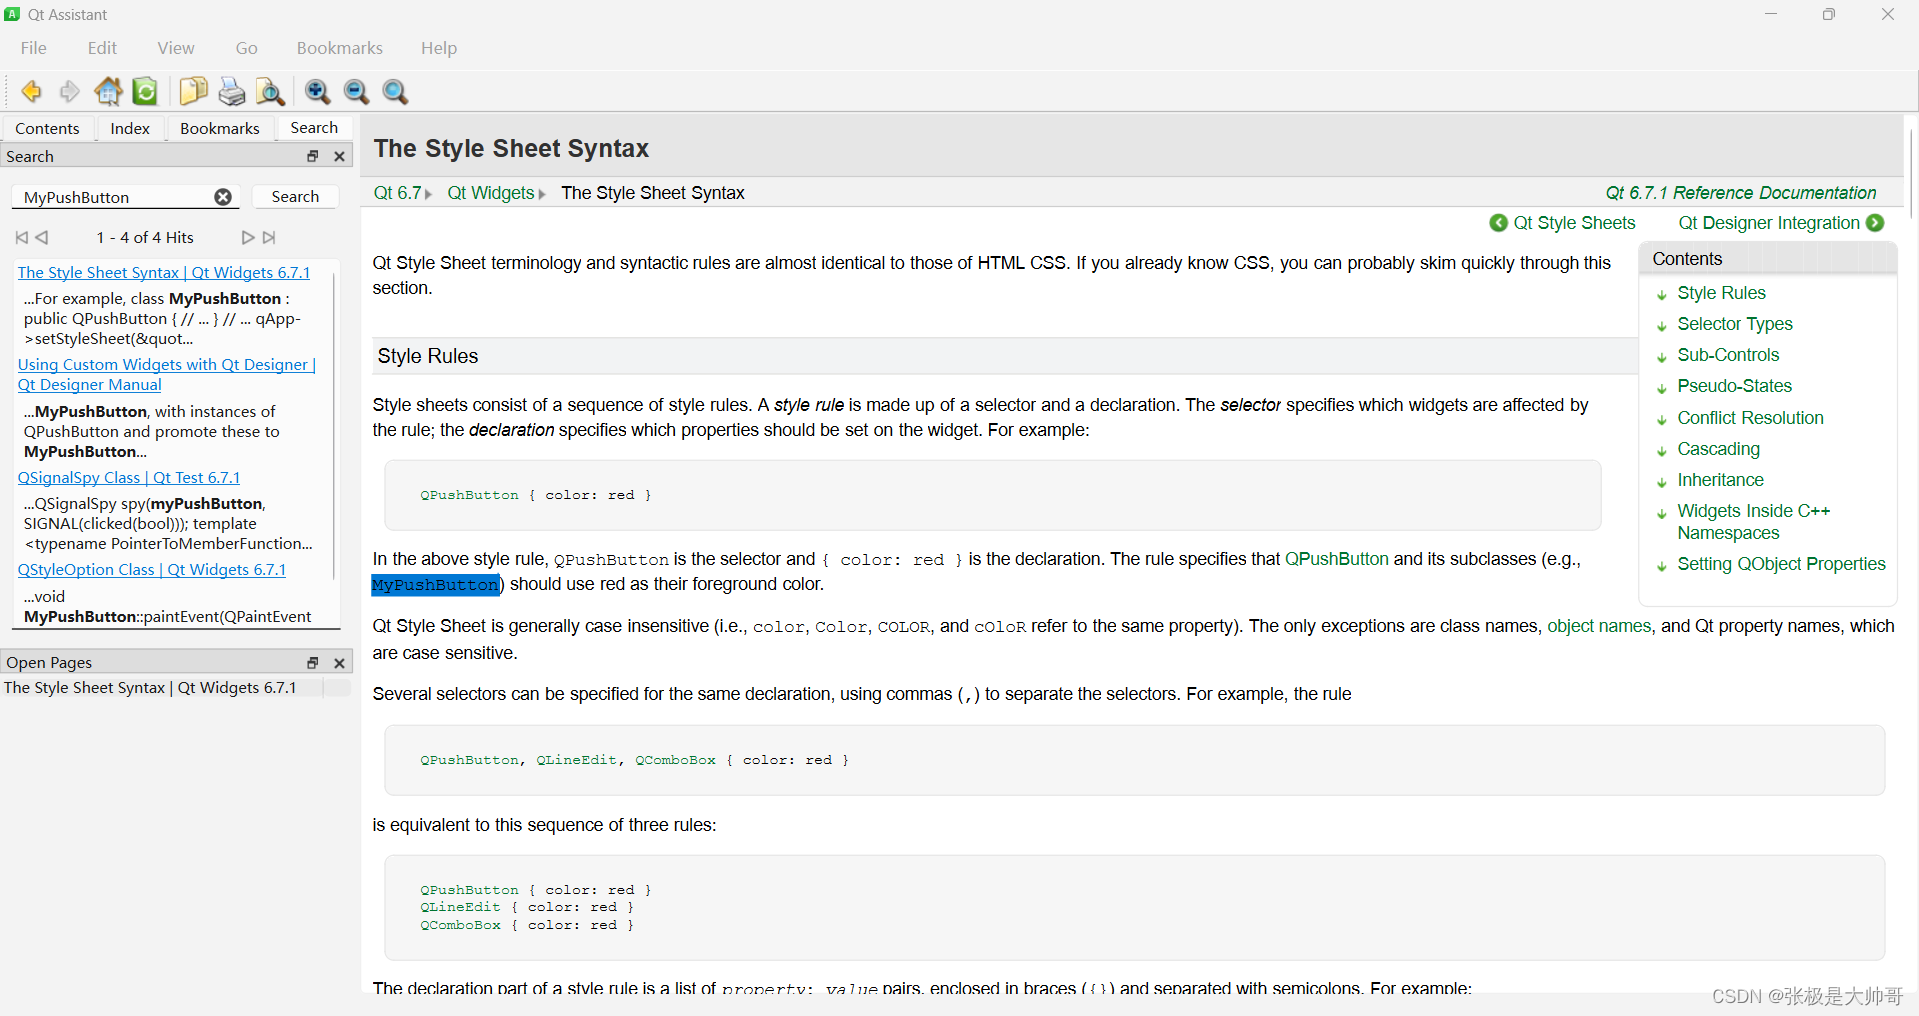Open QSignalSpy Class search result
This screenshot has width=1919, height=1016.
129,477
